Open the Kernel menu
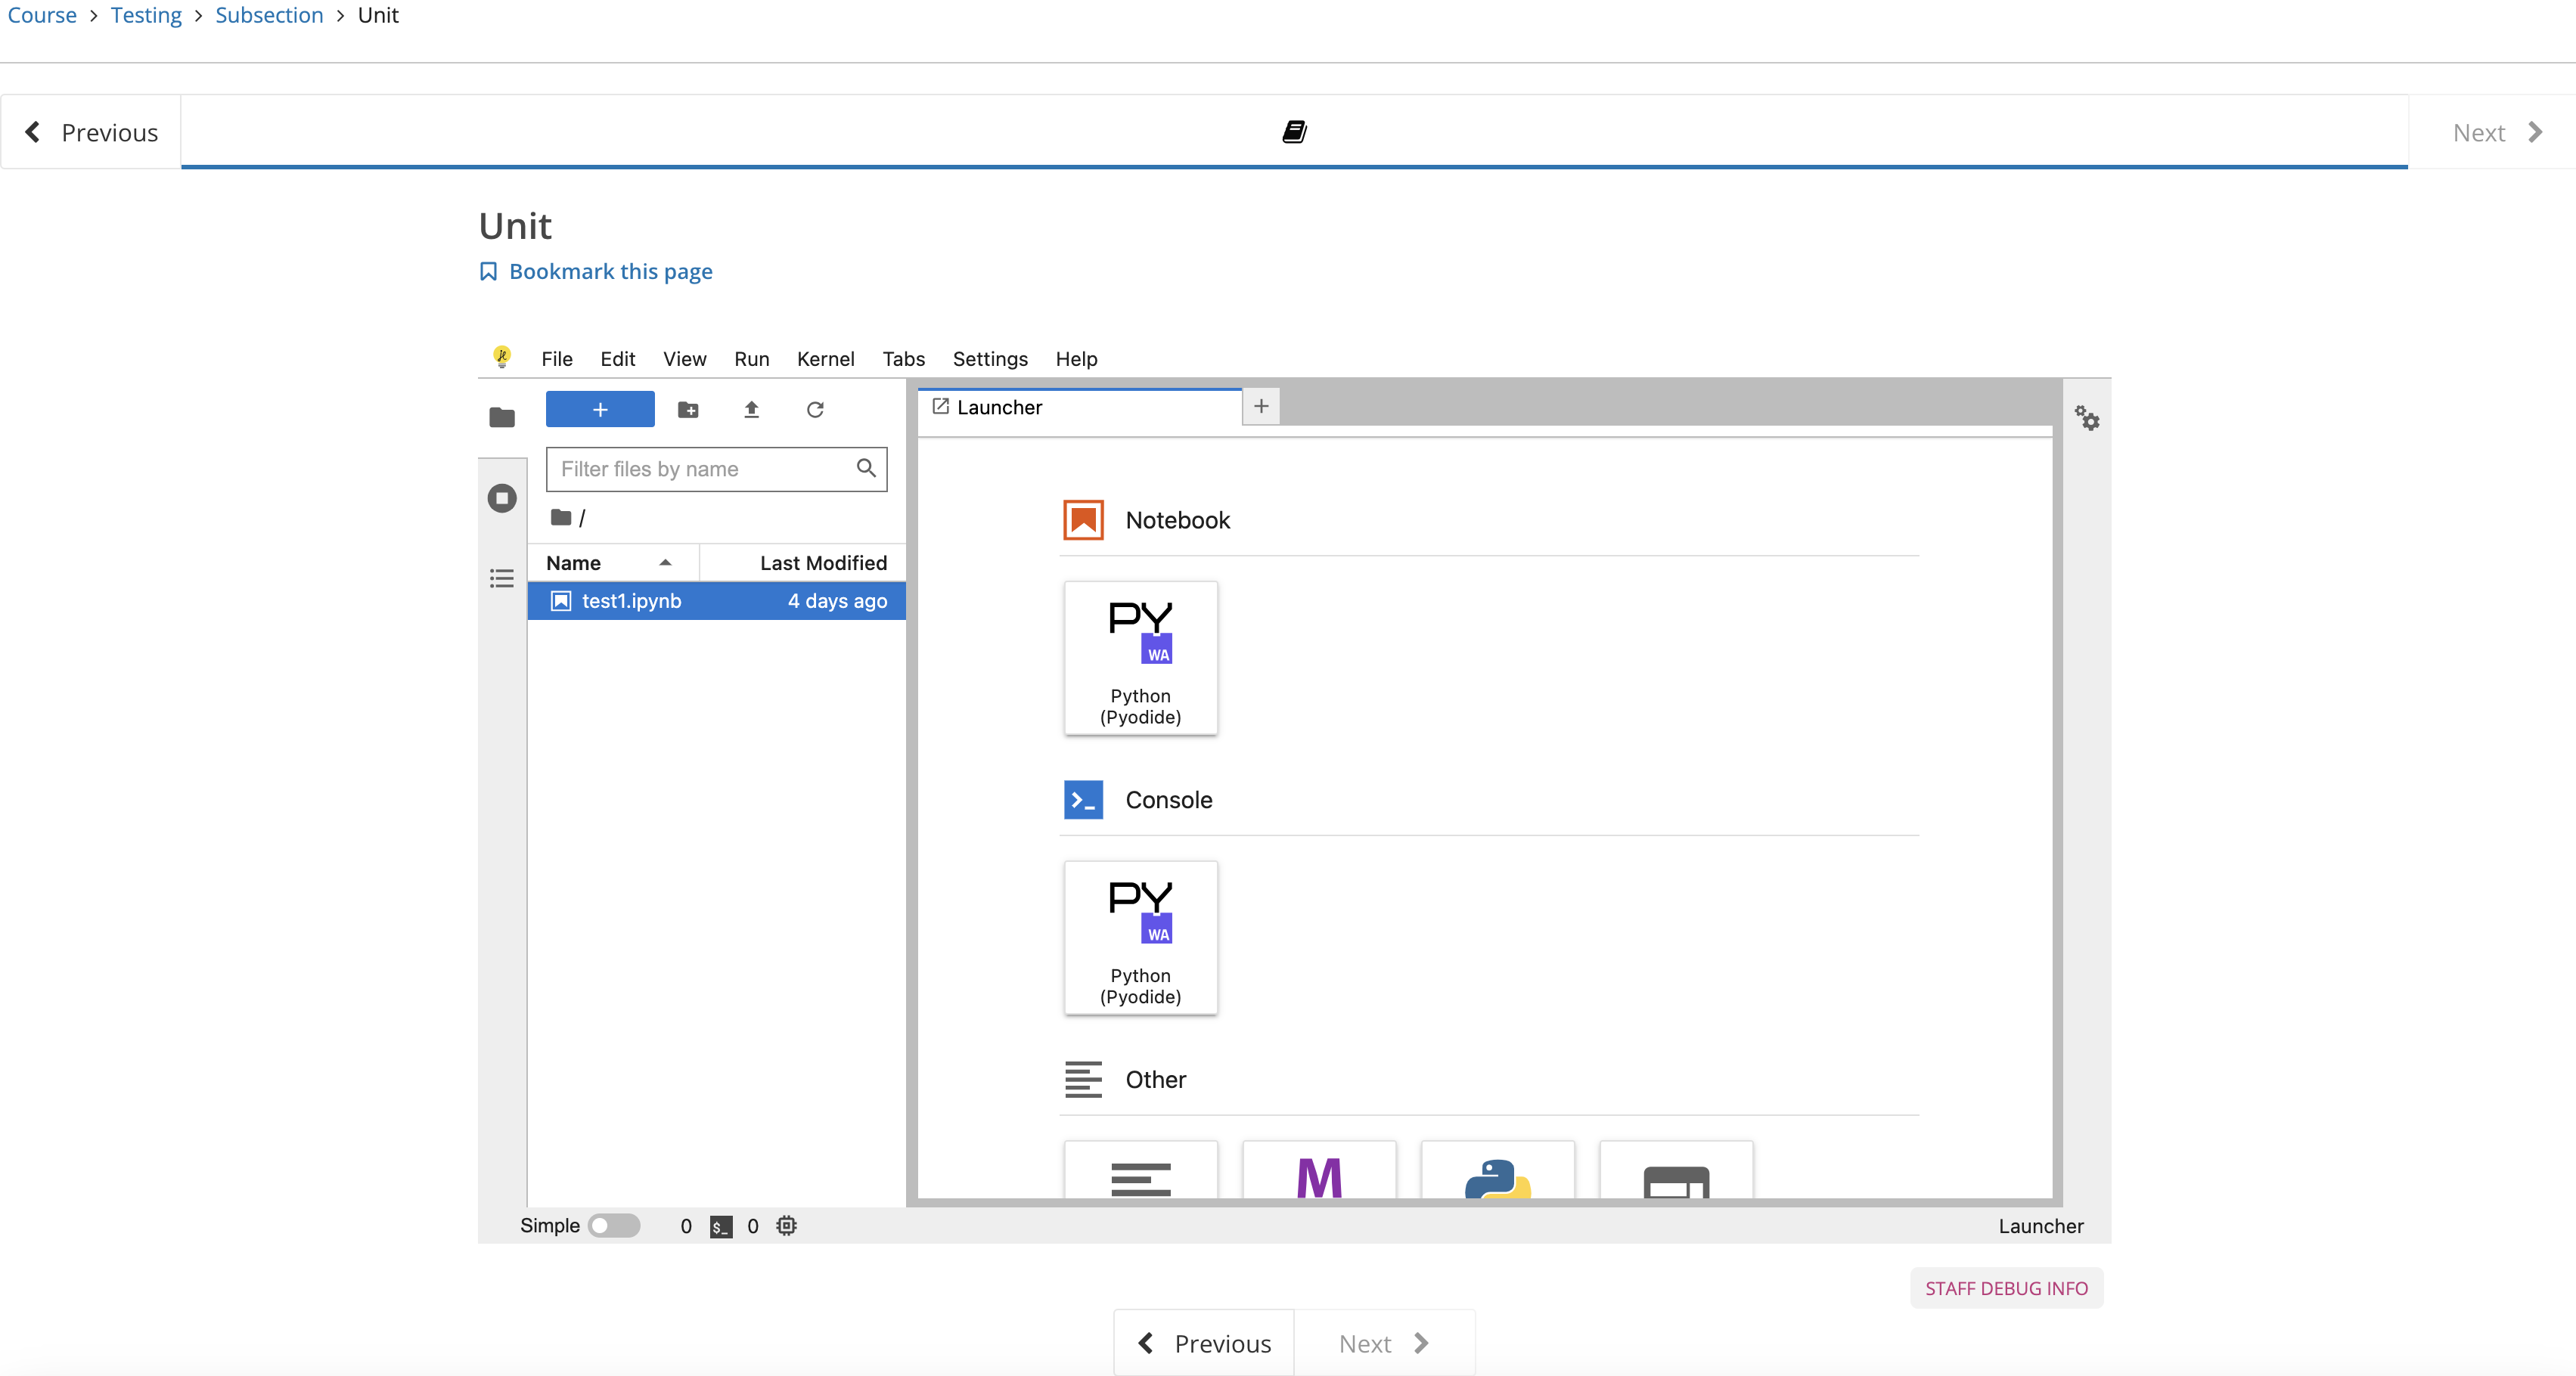This screenshot has width=2576, height=1376. coord(825,359)
